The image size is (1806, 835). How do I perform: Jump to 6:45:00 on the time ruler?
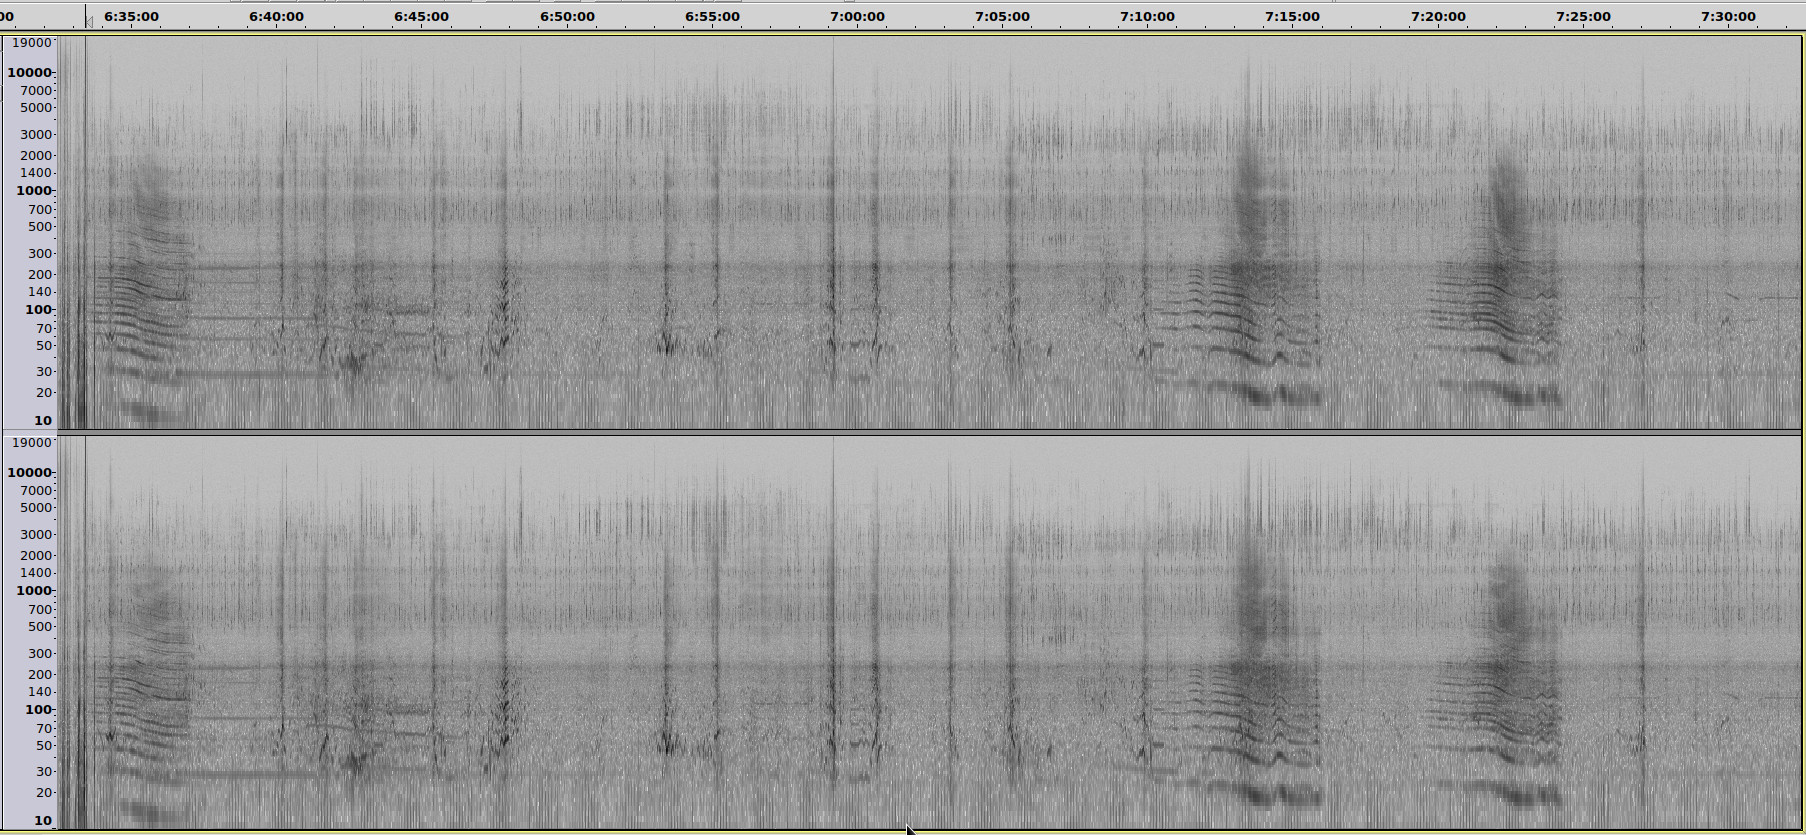click(421, 17)
